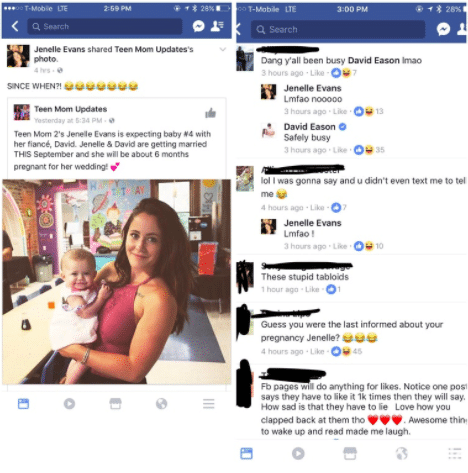Like David Eason's "Safely busy" comment

tap(340, 150)
